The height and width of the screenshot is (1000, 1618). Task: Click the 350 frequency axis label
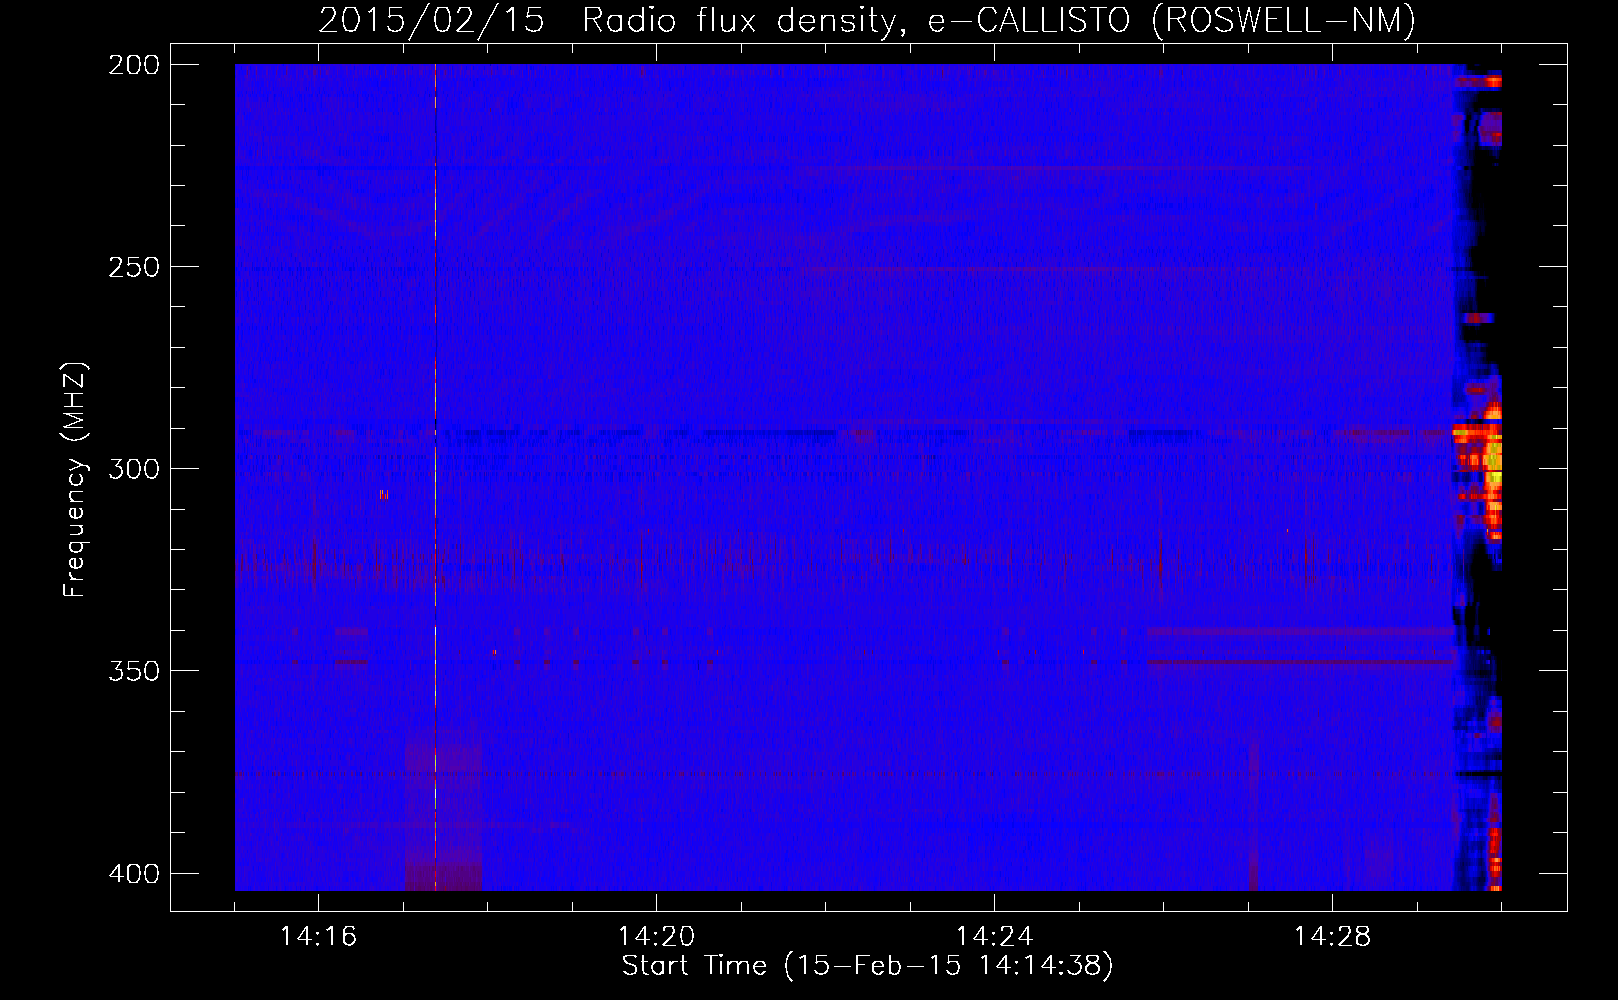133,671
